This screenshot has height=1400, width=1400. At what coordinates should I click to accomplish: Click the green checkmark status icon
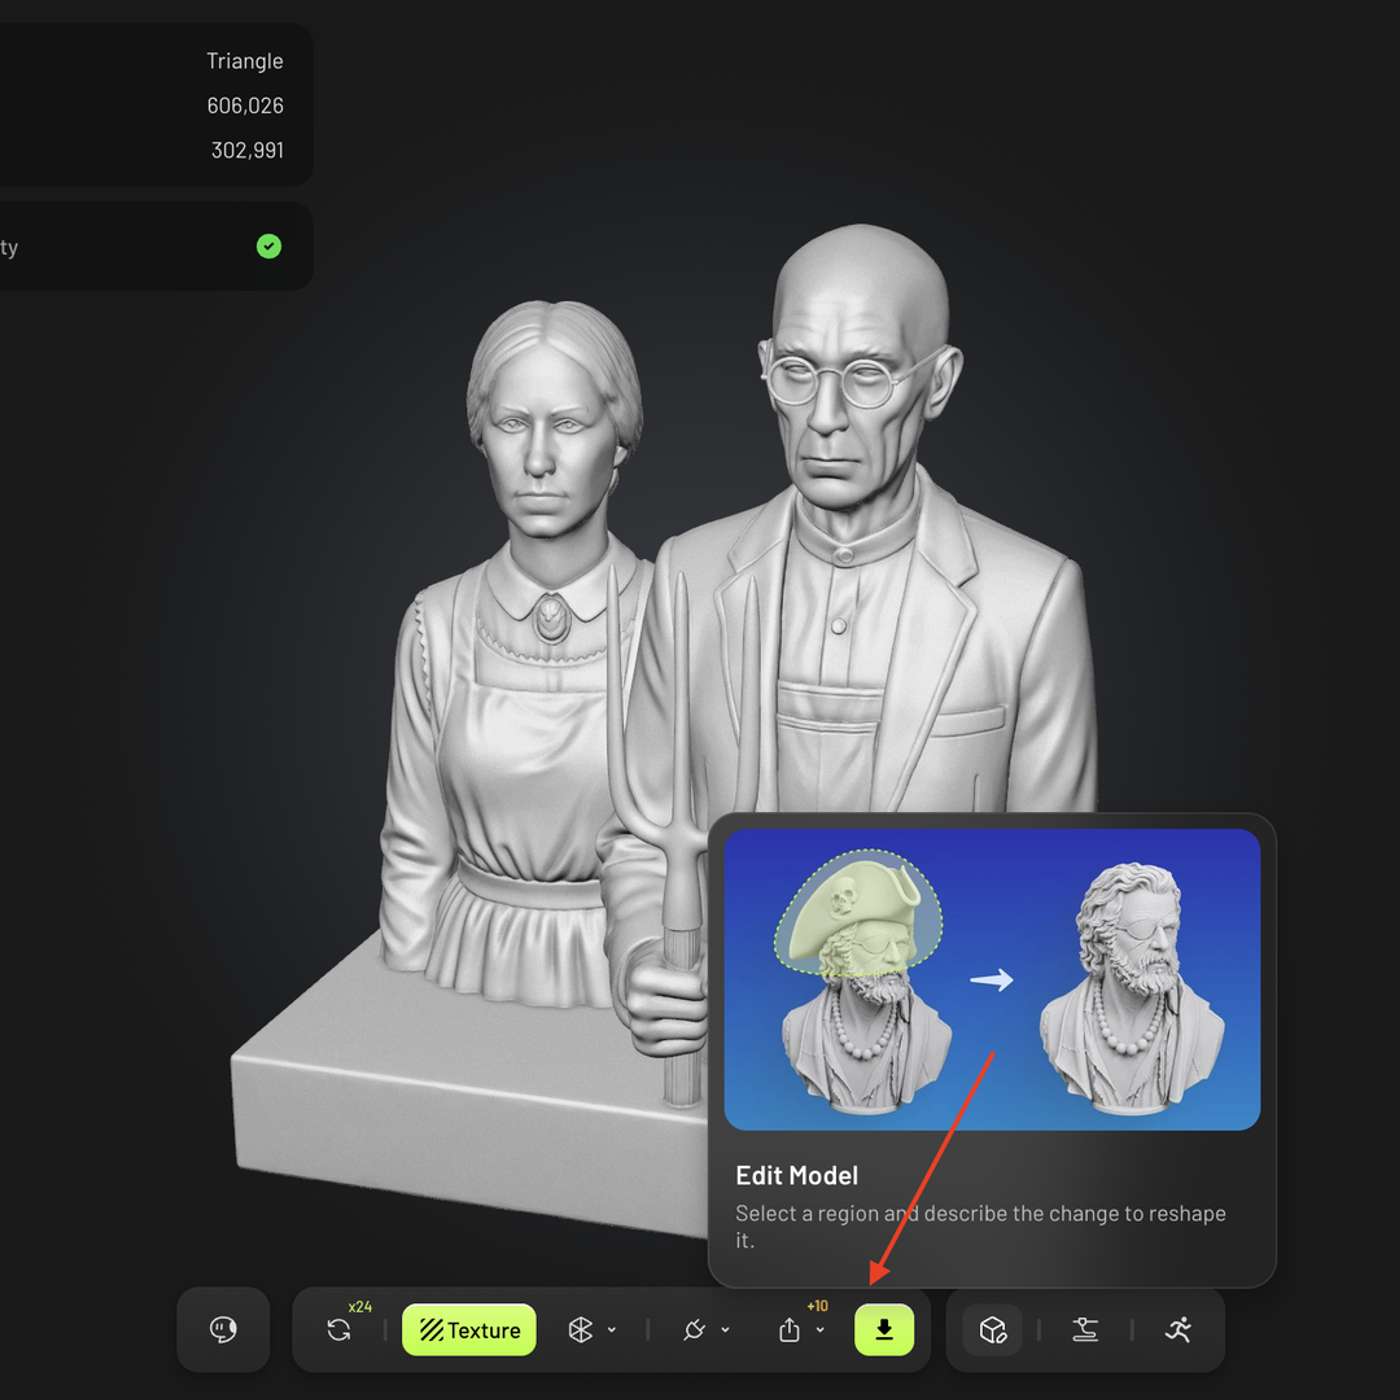point(269,246)
